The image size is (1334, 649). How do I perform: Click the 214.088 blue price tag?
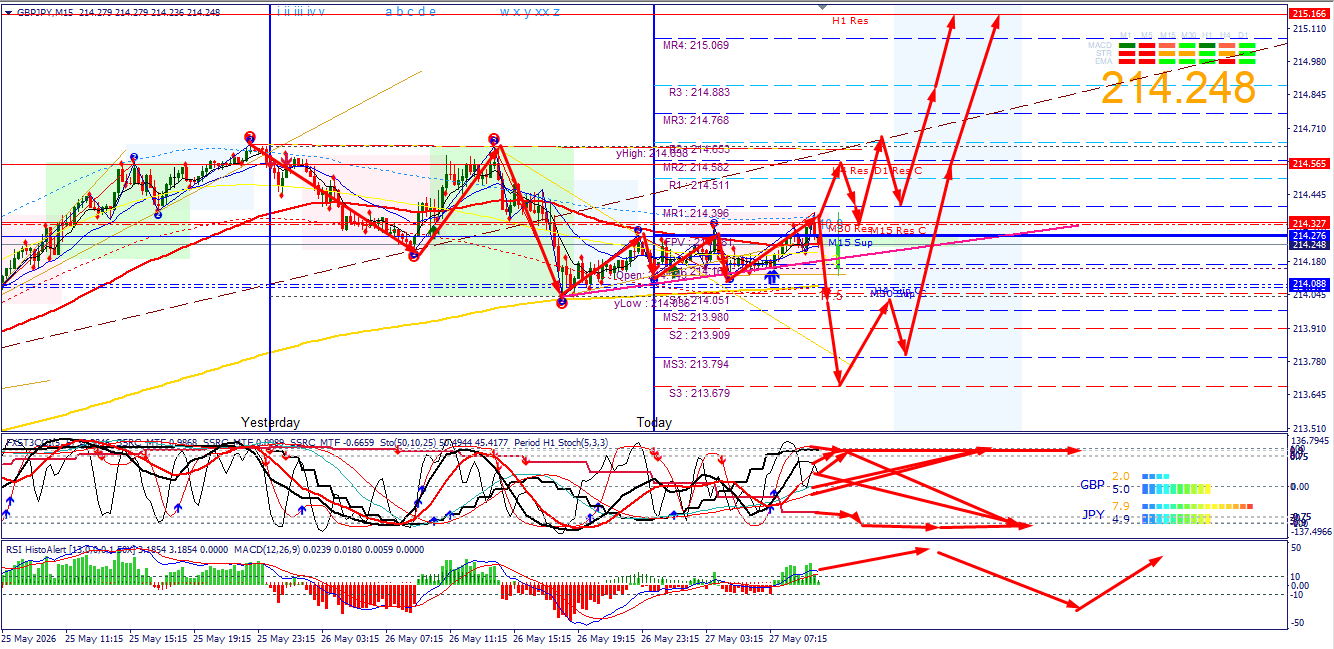1309,284
